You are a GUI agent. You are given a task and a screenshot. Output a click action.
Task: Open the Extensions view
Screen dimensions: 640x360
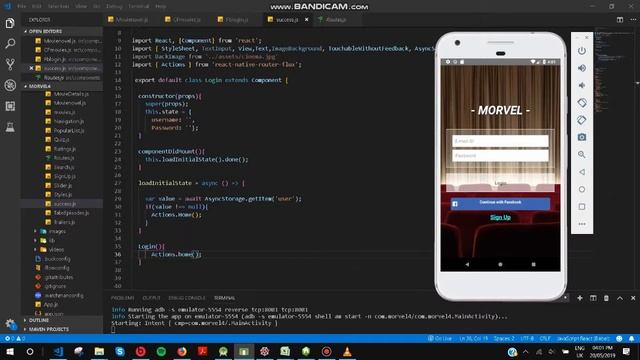[x=10, y=106]
